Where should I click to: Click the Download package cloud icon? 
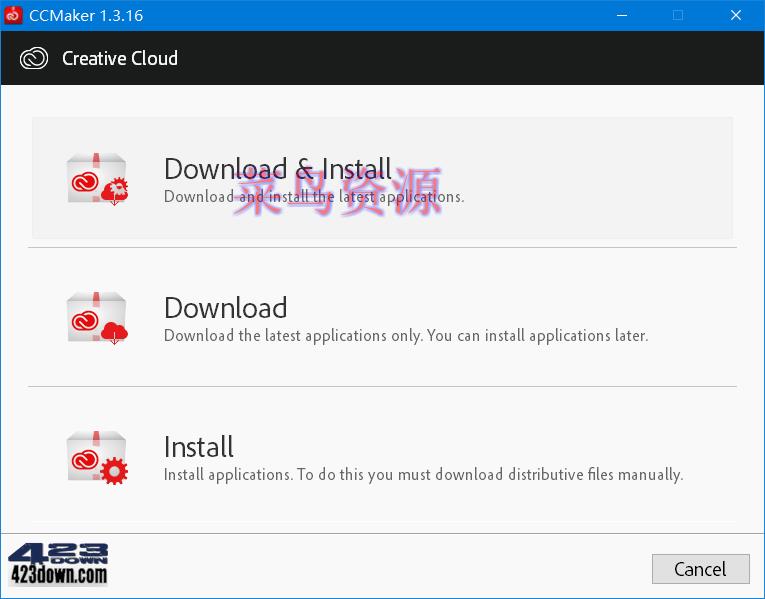[98, 318]
